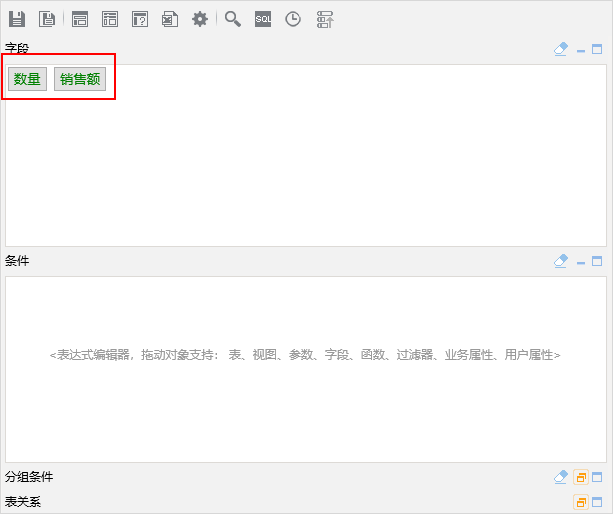
Task: Click the clock schedule icon
Action: [293, 19]
